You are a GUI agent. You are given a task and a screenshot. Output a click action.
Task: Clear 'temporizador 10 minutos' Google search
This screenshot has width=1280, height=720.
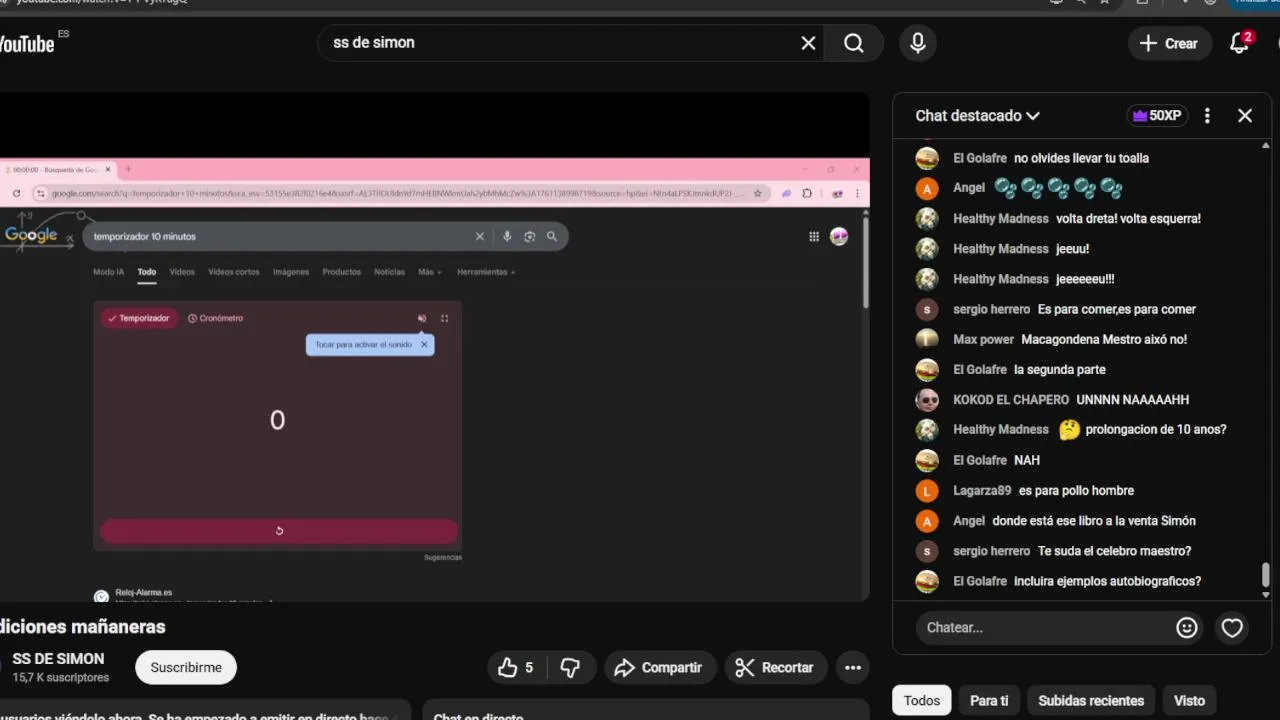pos(480,236)
